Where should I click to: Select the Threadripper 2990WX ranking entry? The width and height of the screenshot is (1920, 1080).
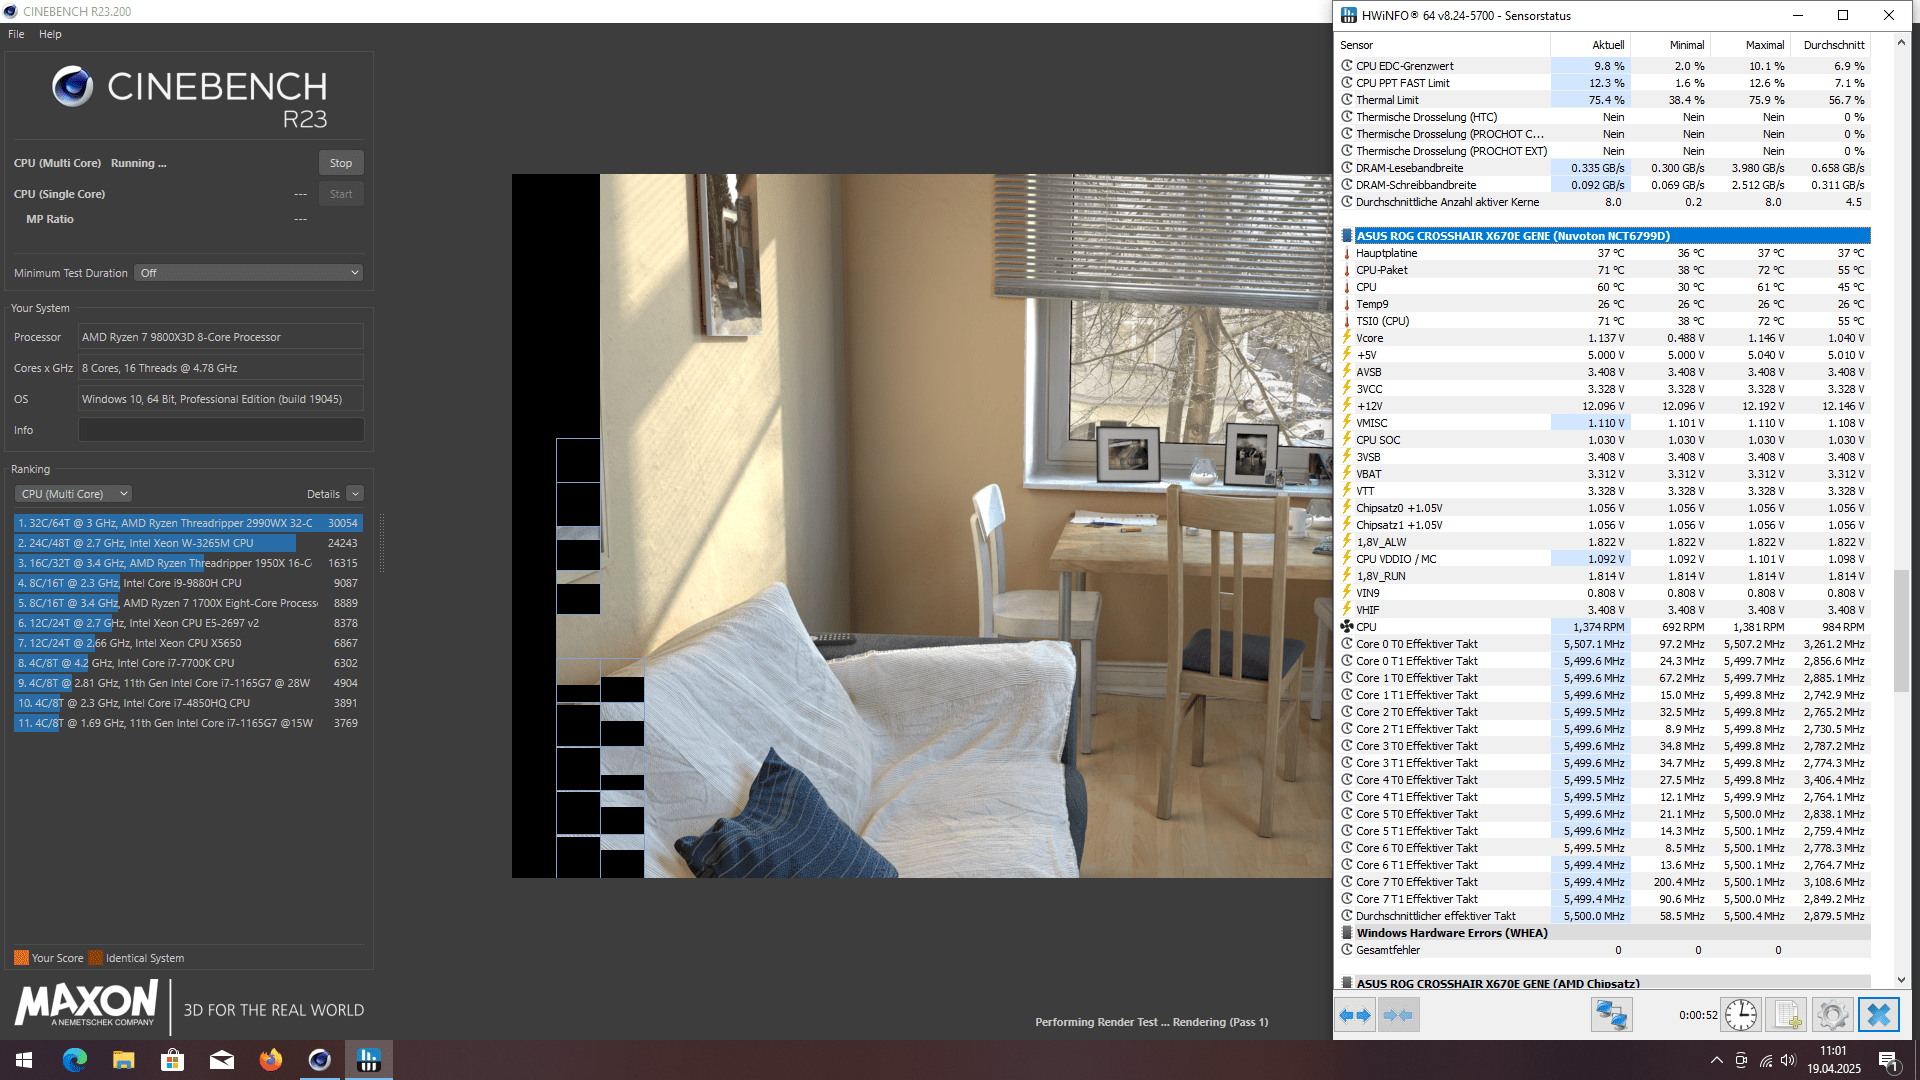188,523
